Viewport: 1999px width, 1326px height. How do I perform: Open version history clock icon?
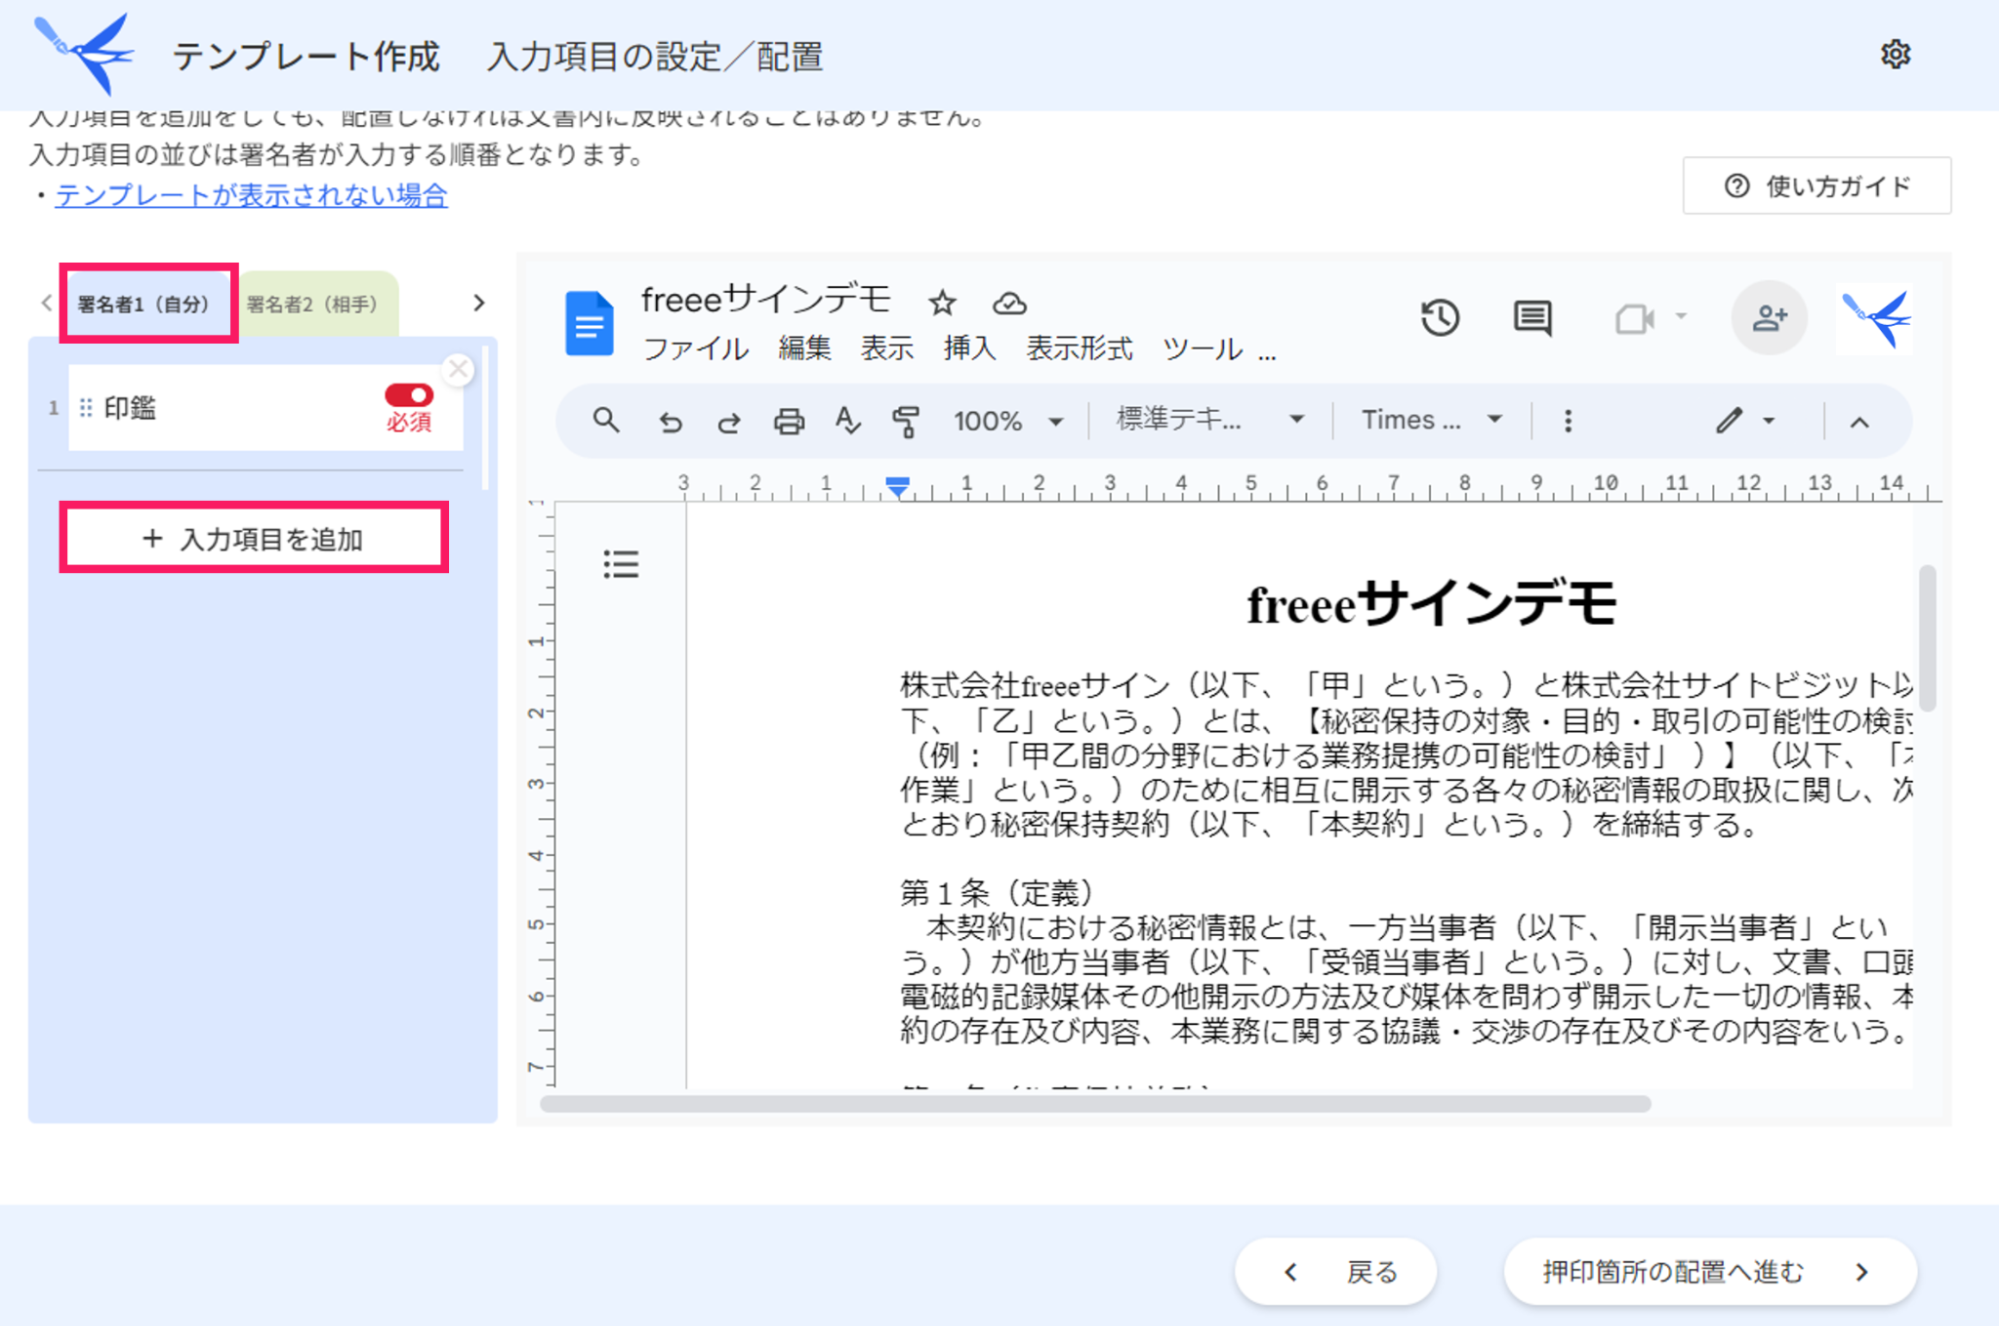(1440, 319)
